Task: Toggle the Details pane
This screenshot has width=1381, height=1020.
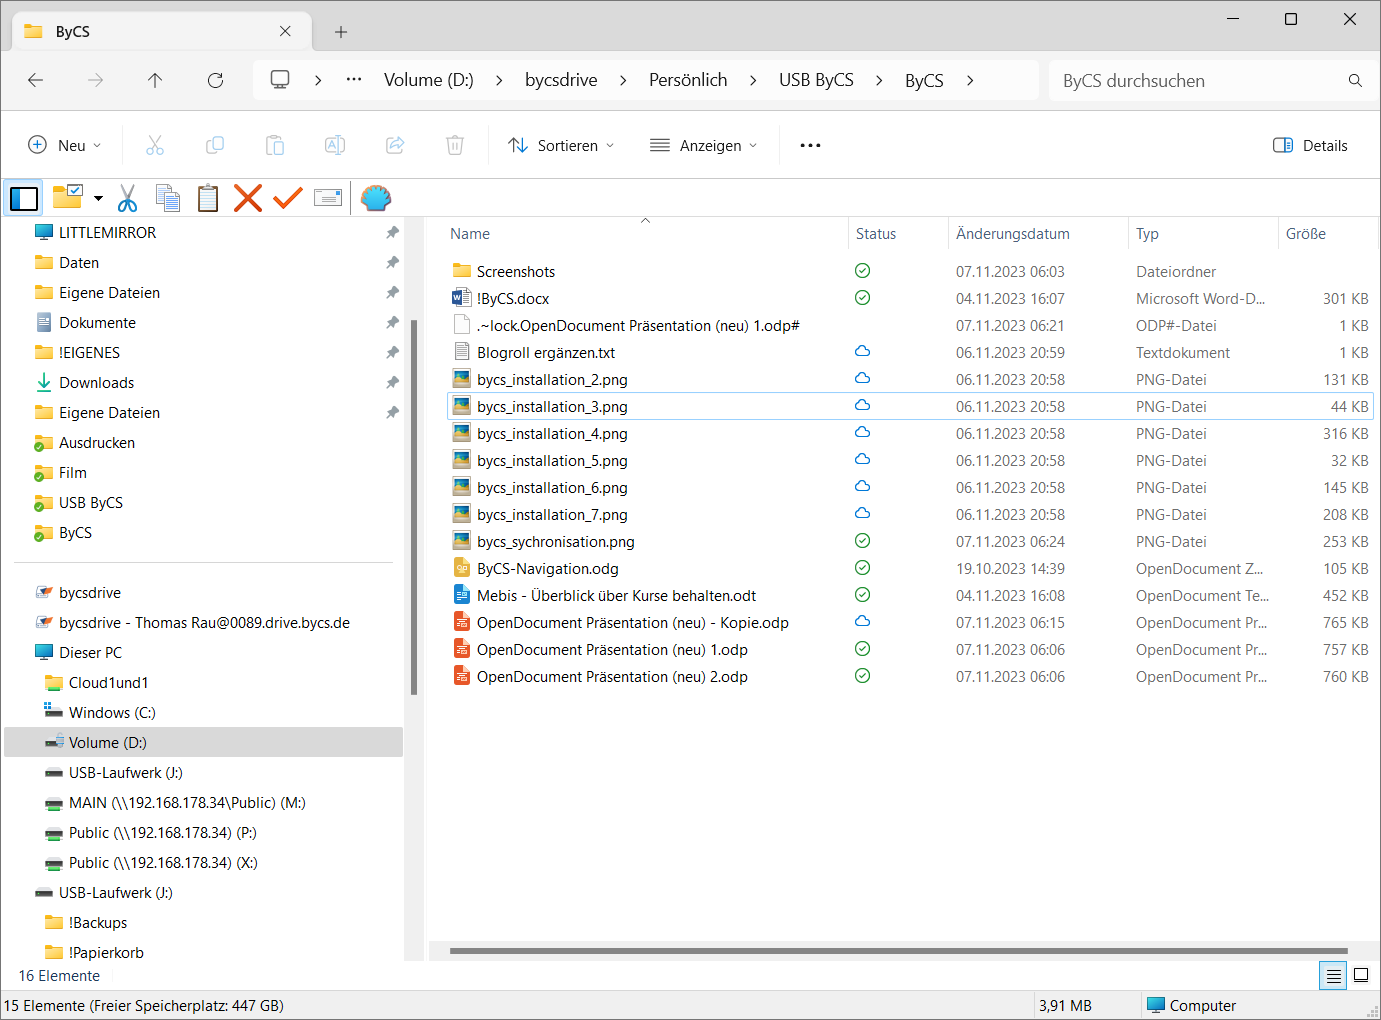Action: point(1310,146)
